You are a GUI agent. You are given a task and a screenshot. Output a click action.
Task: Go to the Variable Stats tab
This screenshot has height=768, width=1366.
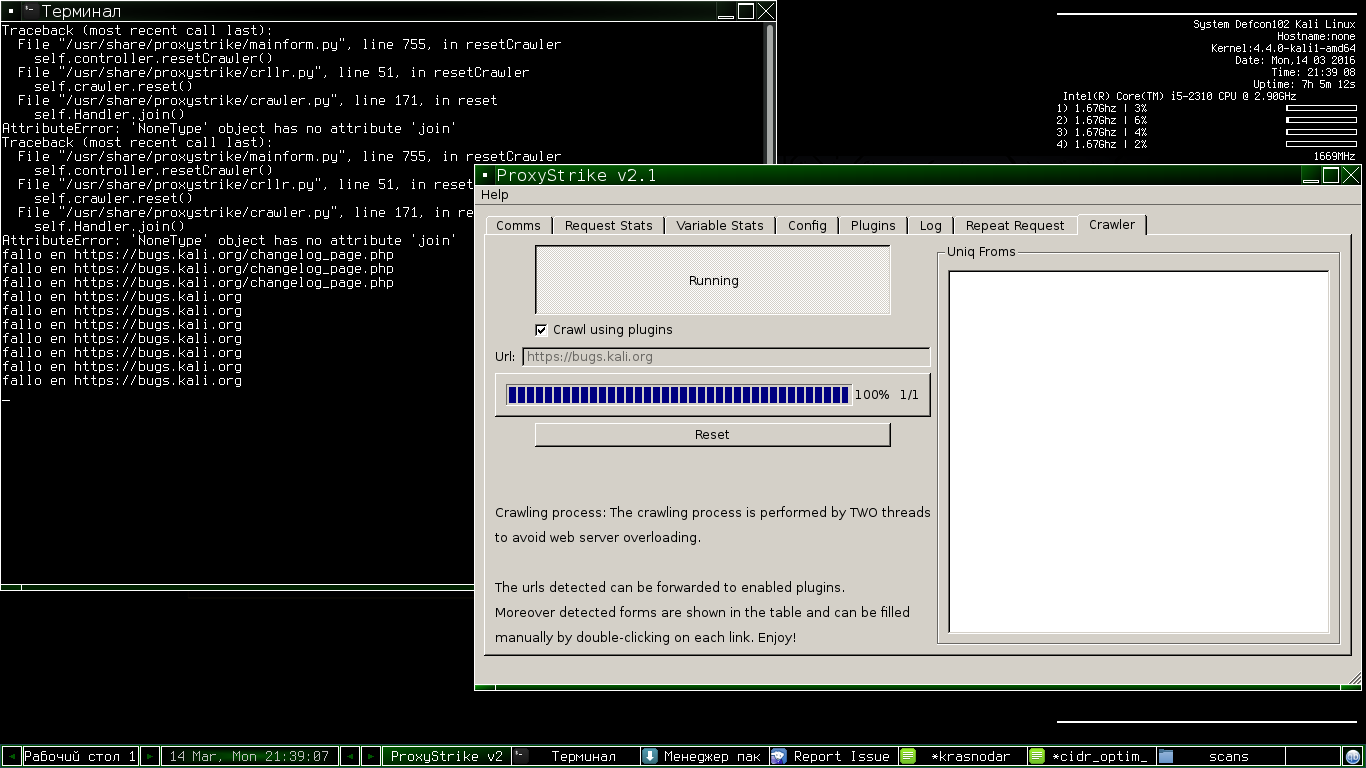pos(720,225)
